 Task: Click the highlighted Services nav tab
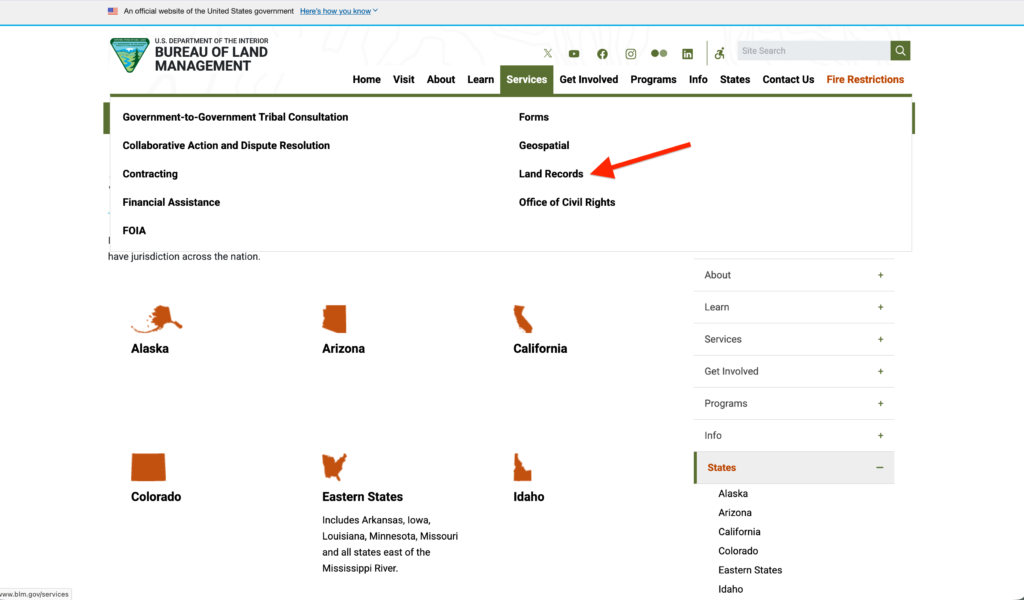click(x=526, y=80)
